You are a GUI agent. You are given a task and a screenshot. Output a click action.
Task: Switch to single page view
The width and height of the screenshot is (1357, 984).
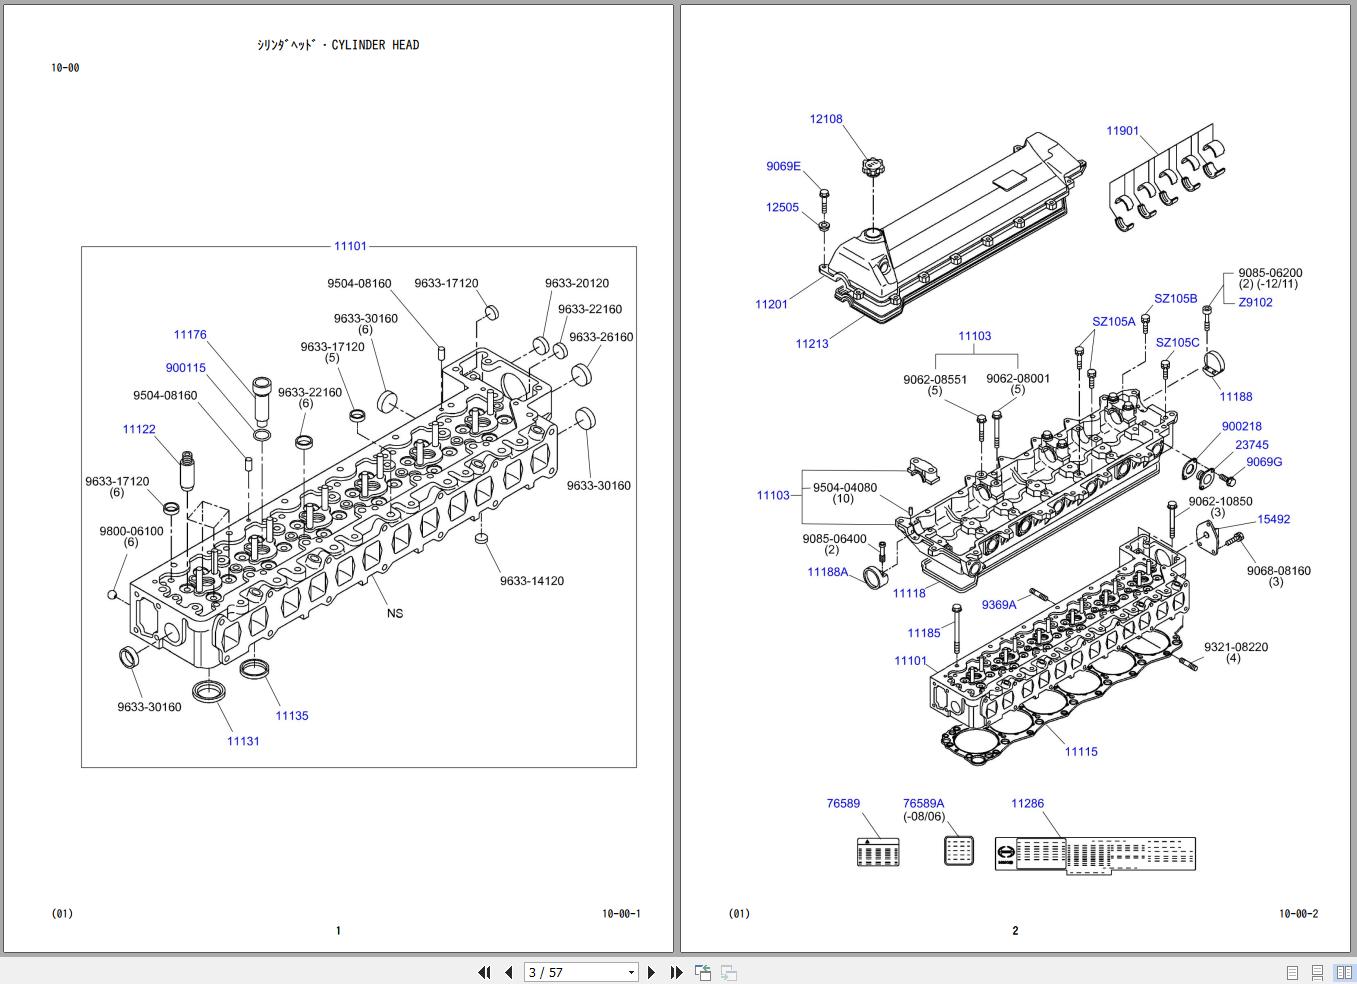[x=1292, y=972]
